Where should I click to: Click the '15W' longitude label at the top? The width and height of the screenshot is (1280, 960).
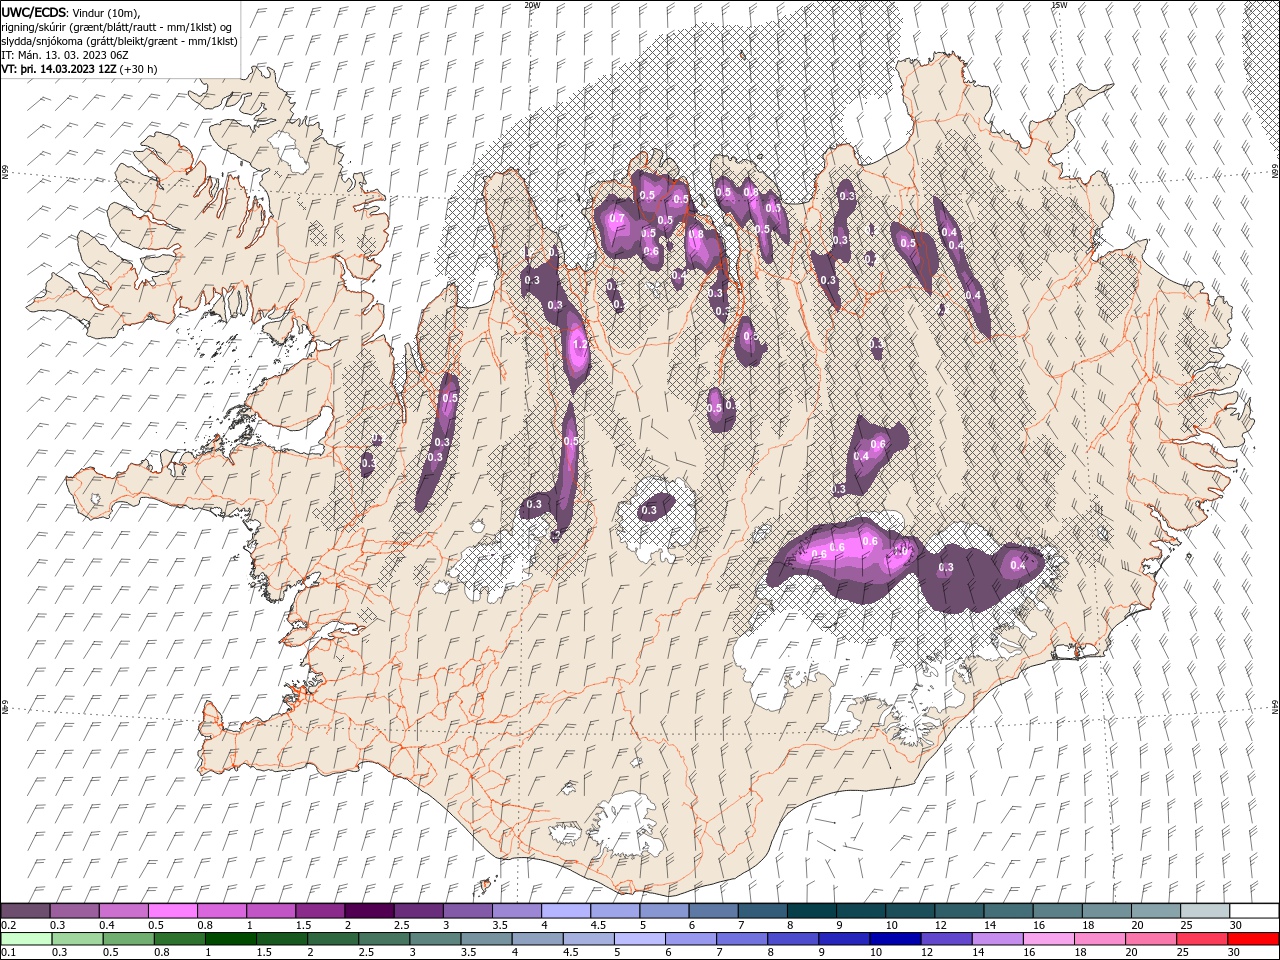pyautogui.click(x=1059, y=5)
